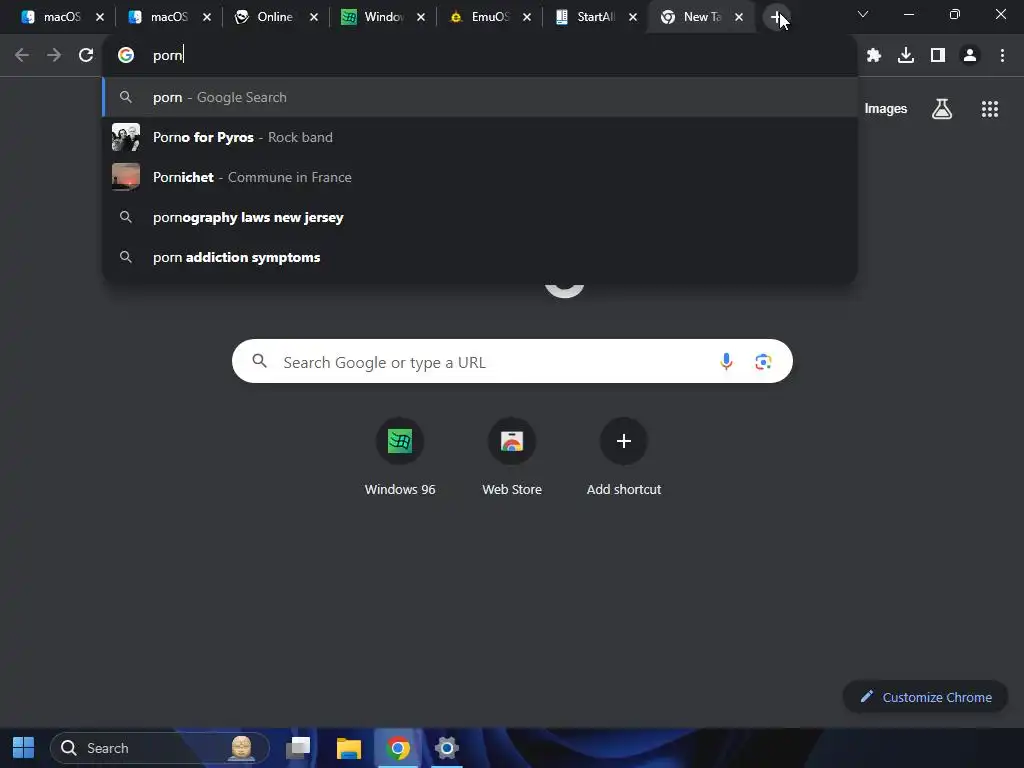Click the Images link
1024x768 pixels.
pos(886,109)
